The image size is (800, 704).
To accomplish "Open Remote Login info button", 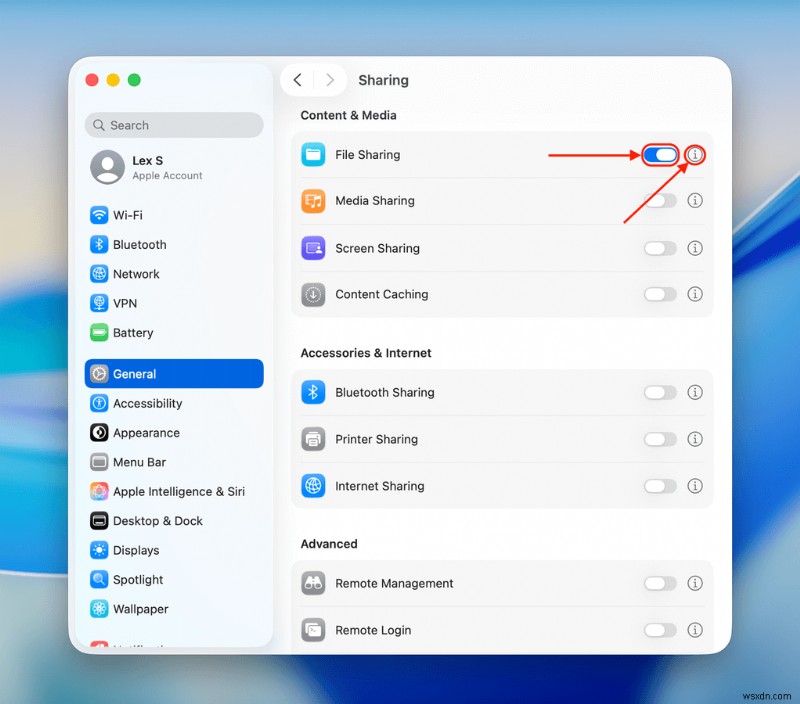I will tap(695, 630).
